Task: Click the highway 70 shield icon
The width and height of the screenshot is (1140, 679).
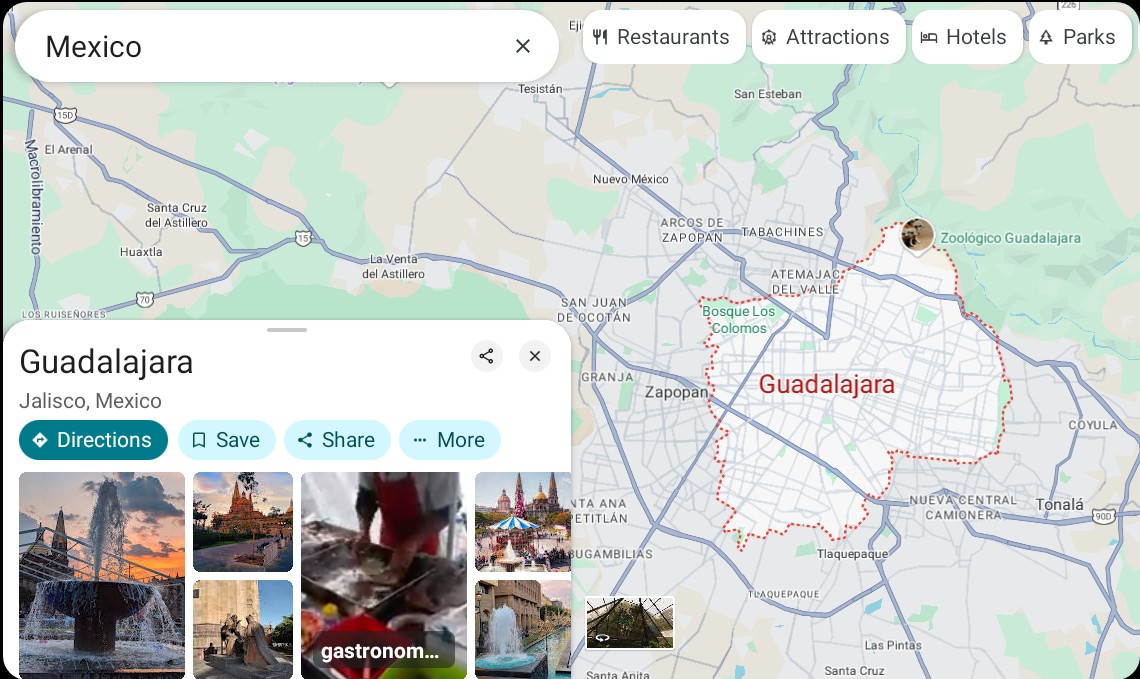Action: 145,299
